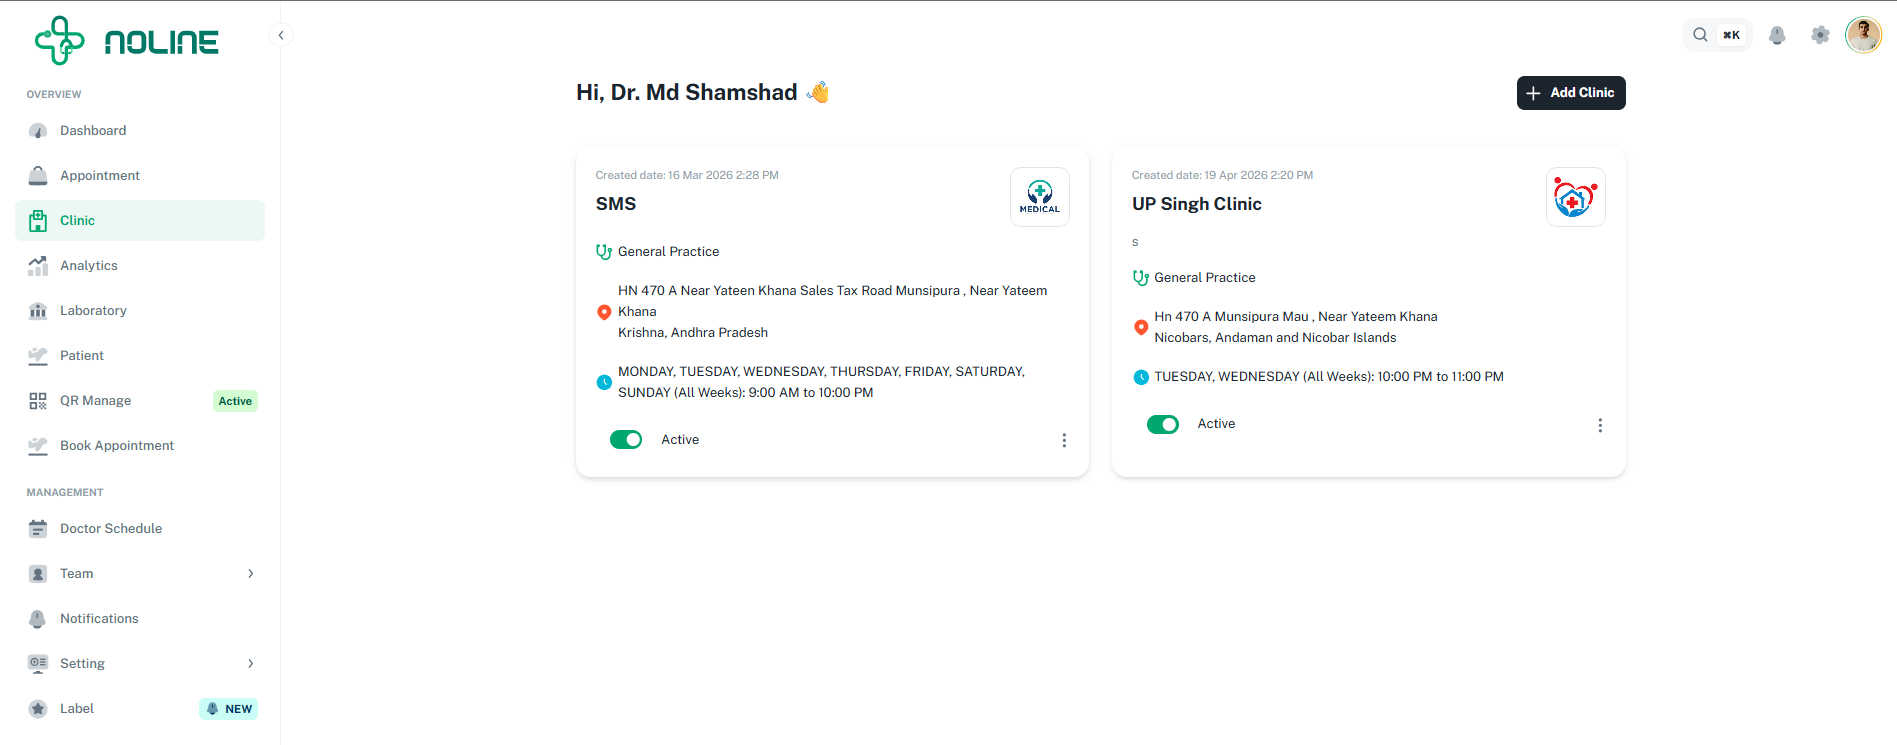Image resolution: width=1897 pixels, height=745 pixels.
Task: Click the Add Clinic button
Action: (1571, 93)
